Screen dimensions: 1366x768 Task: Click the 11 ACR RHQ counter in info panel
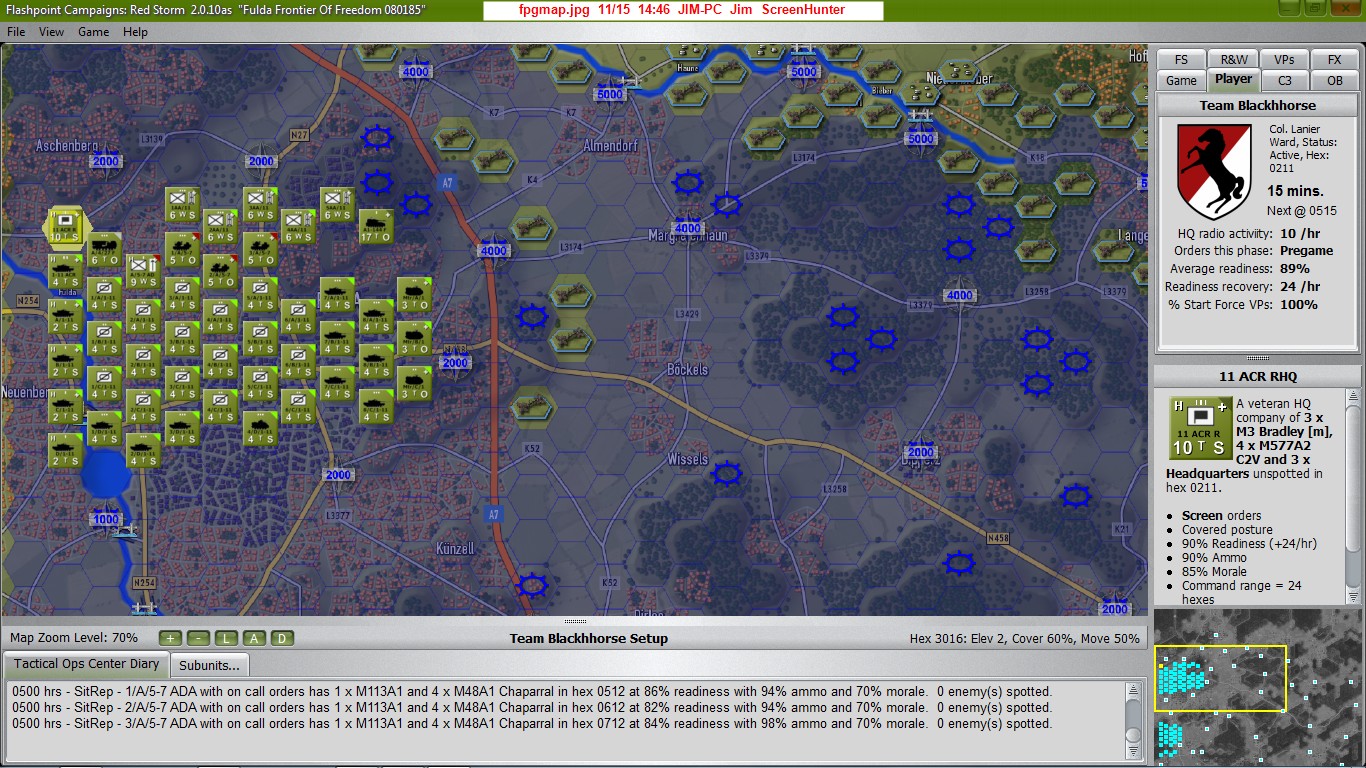click(1199, 428)
